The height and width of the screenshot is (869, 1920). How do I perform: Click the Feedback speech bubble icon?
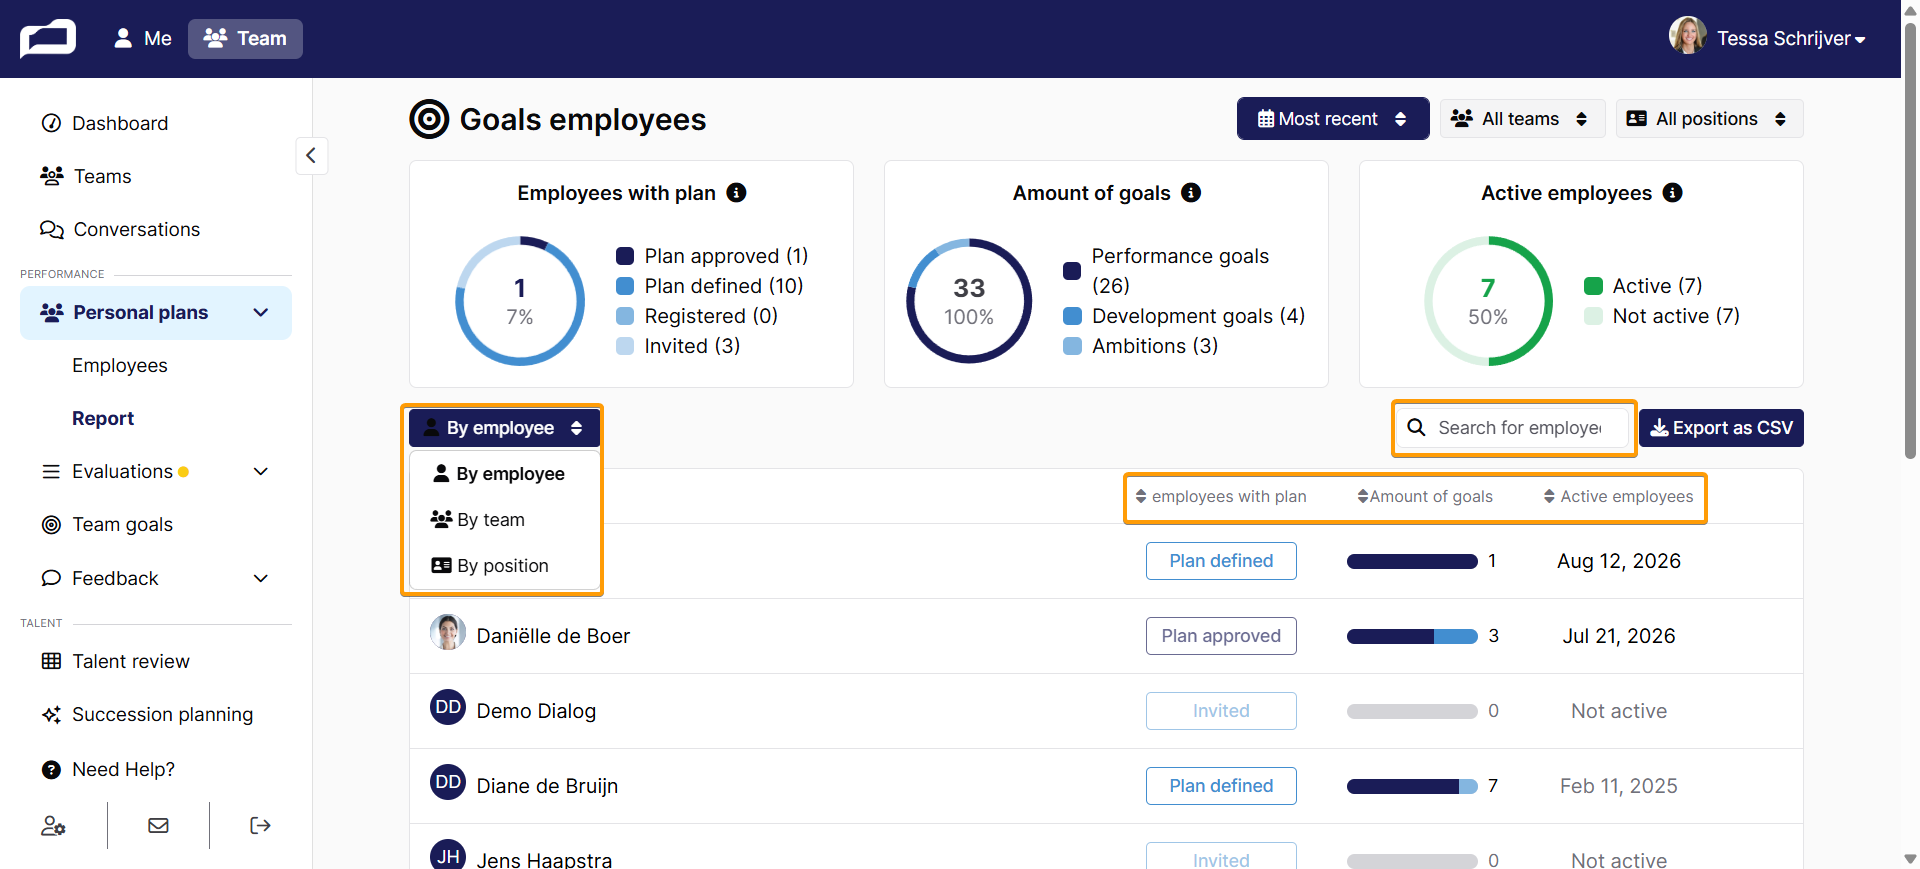[51, 578]
